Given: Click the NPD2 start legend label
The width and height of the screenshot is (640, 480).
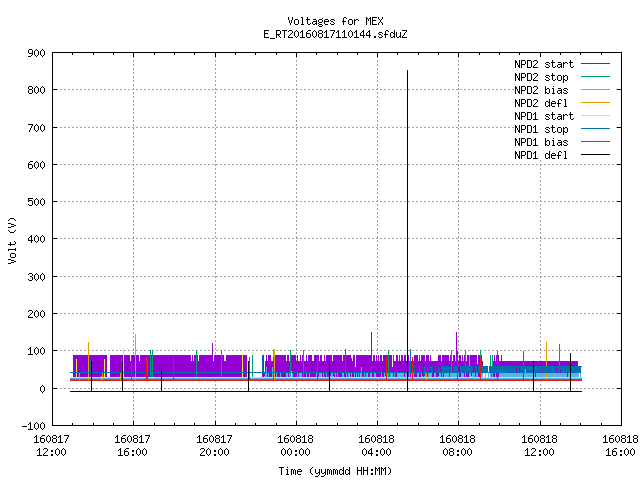Looking at the screenshot, I should pyautogui.click(x=544, y=64).
